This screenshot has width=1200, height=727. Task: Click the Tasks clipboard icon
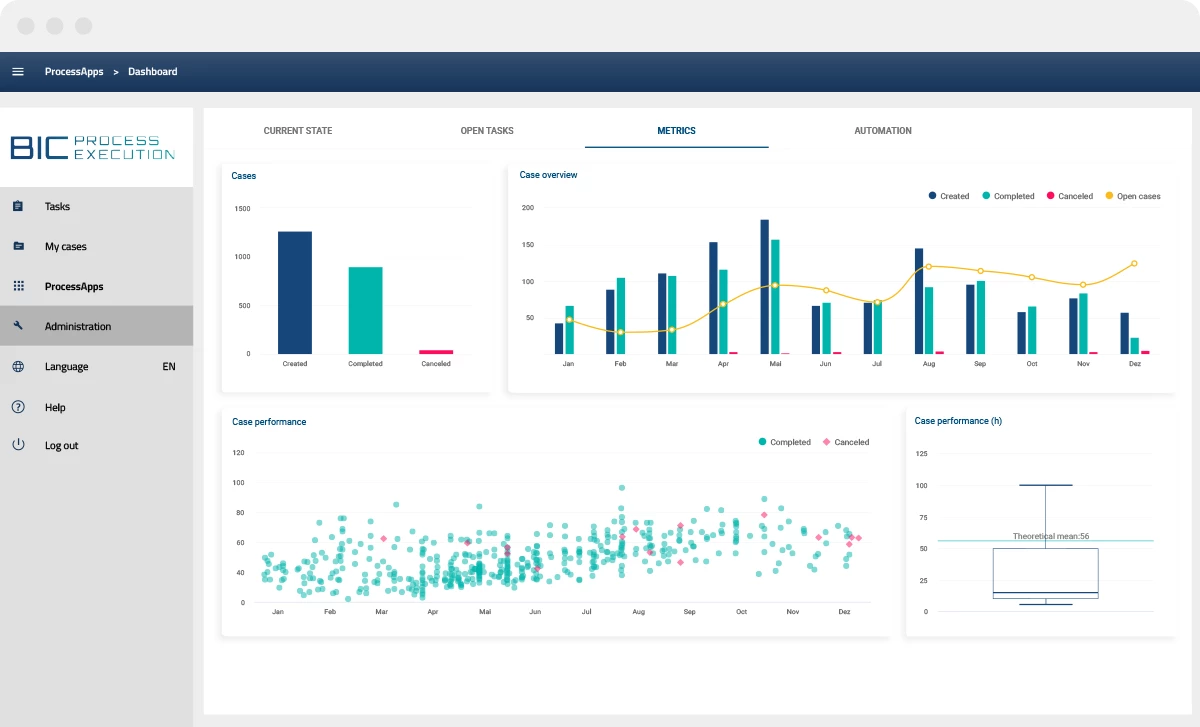pyautogui.click(x=18, y=206)
